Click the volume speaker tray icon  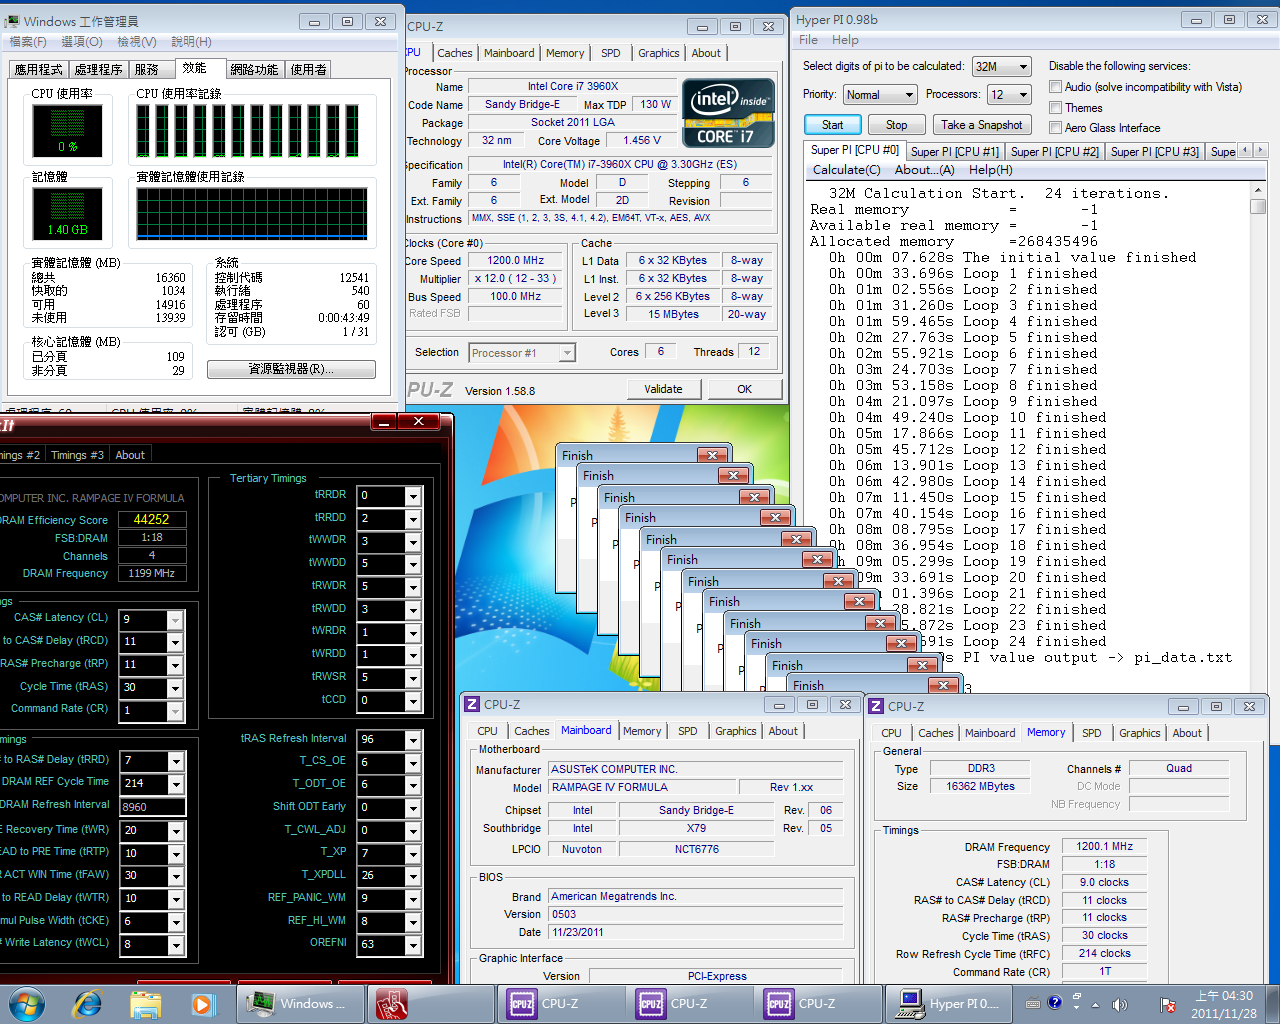point(1119,1004)
